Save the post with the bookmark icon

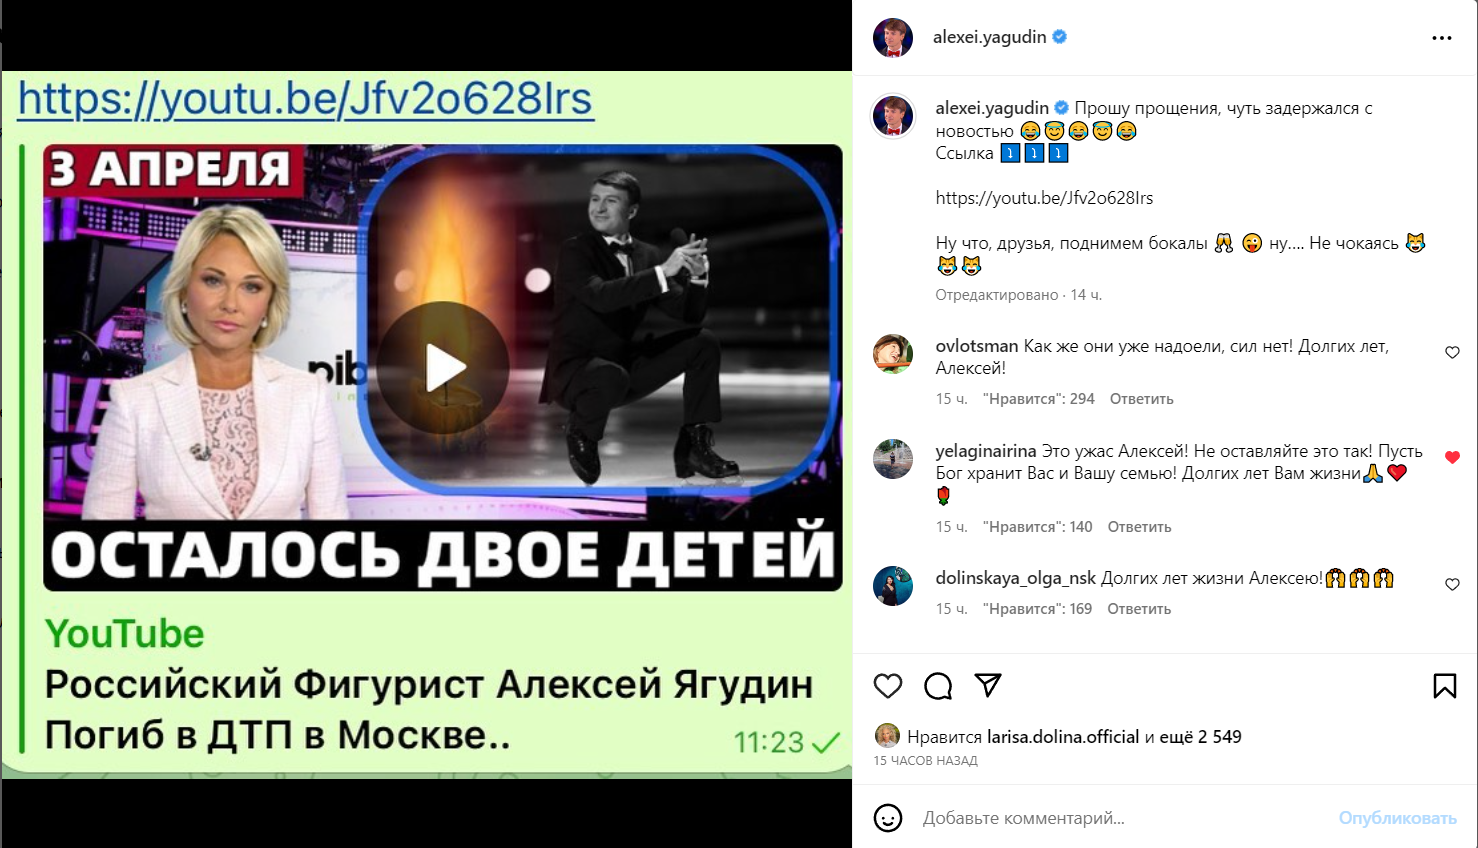(1445, 686)
